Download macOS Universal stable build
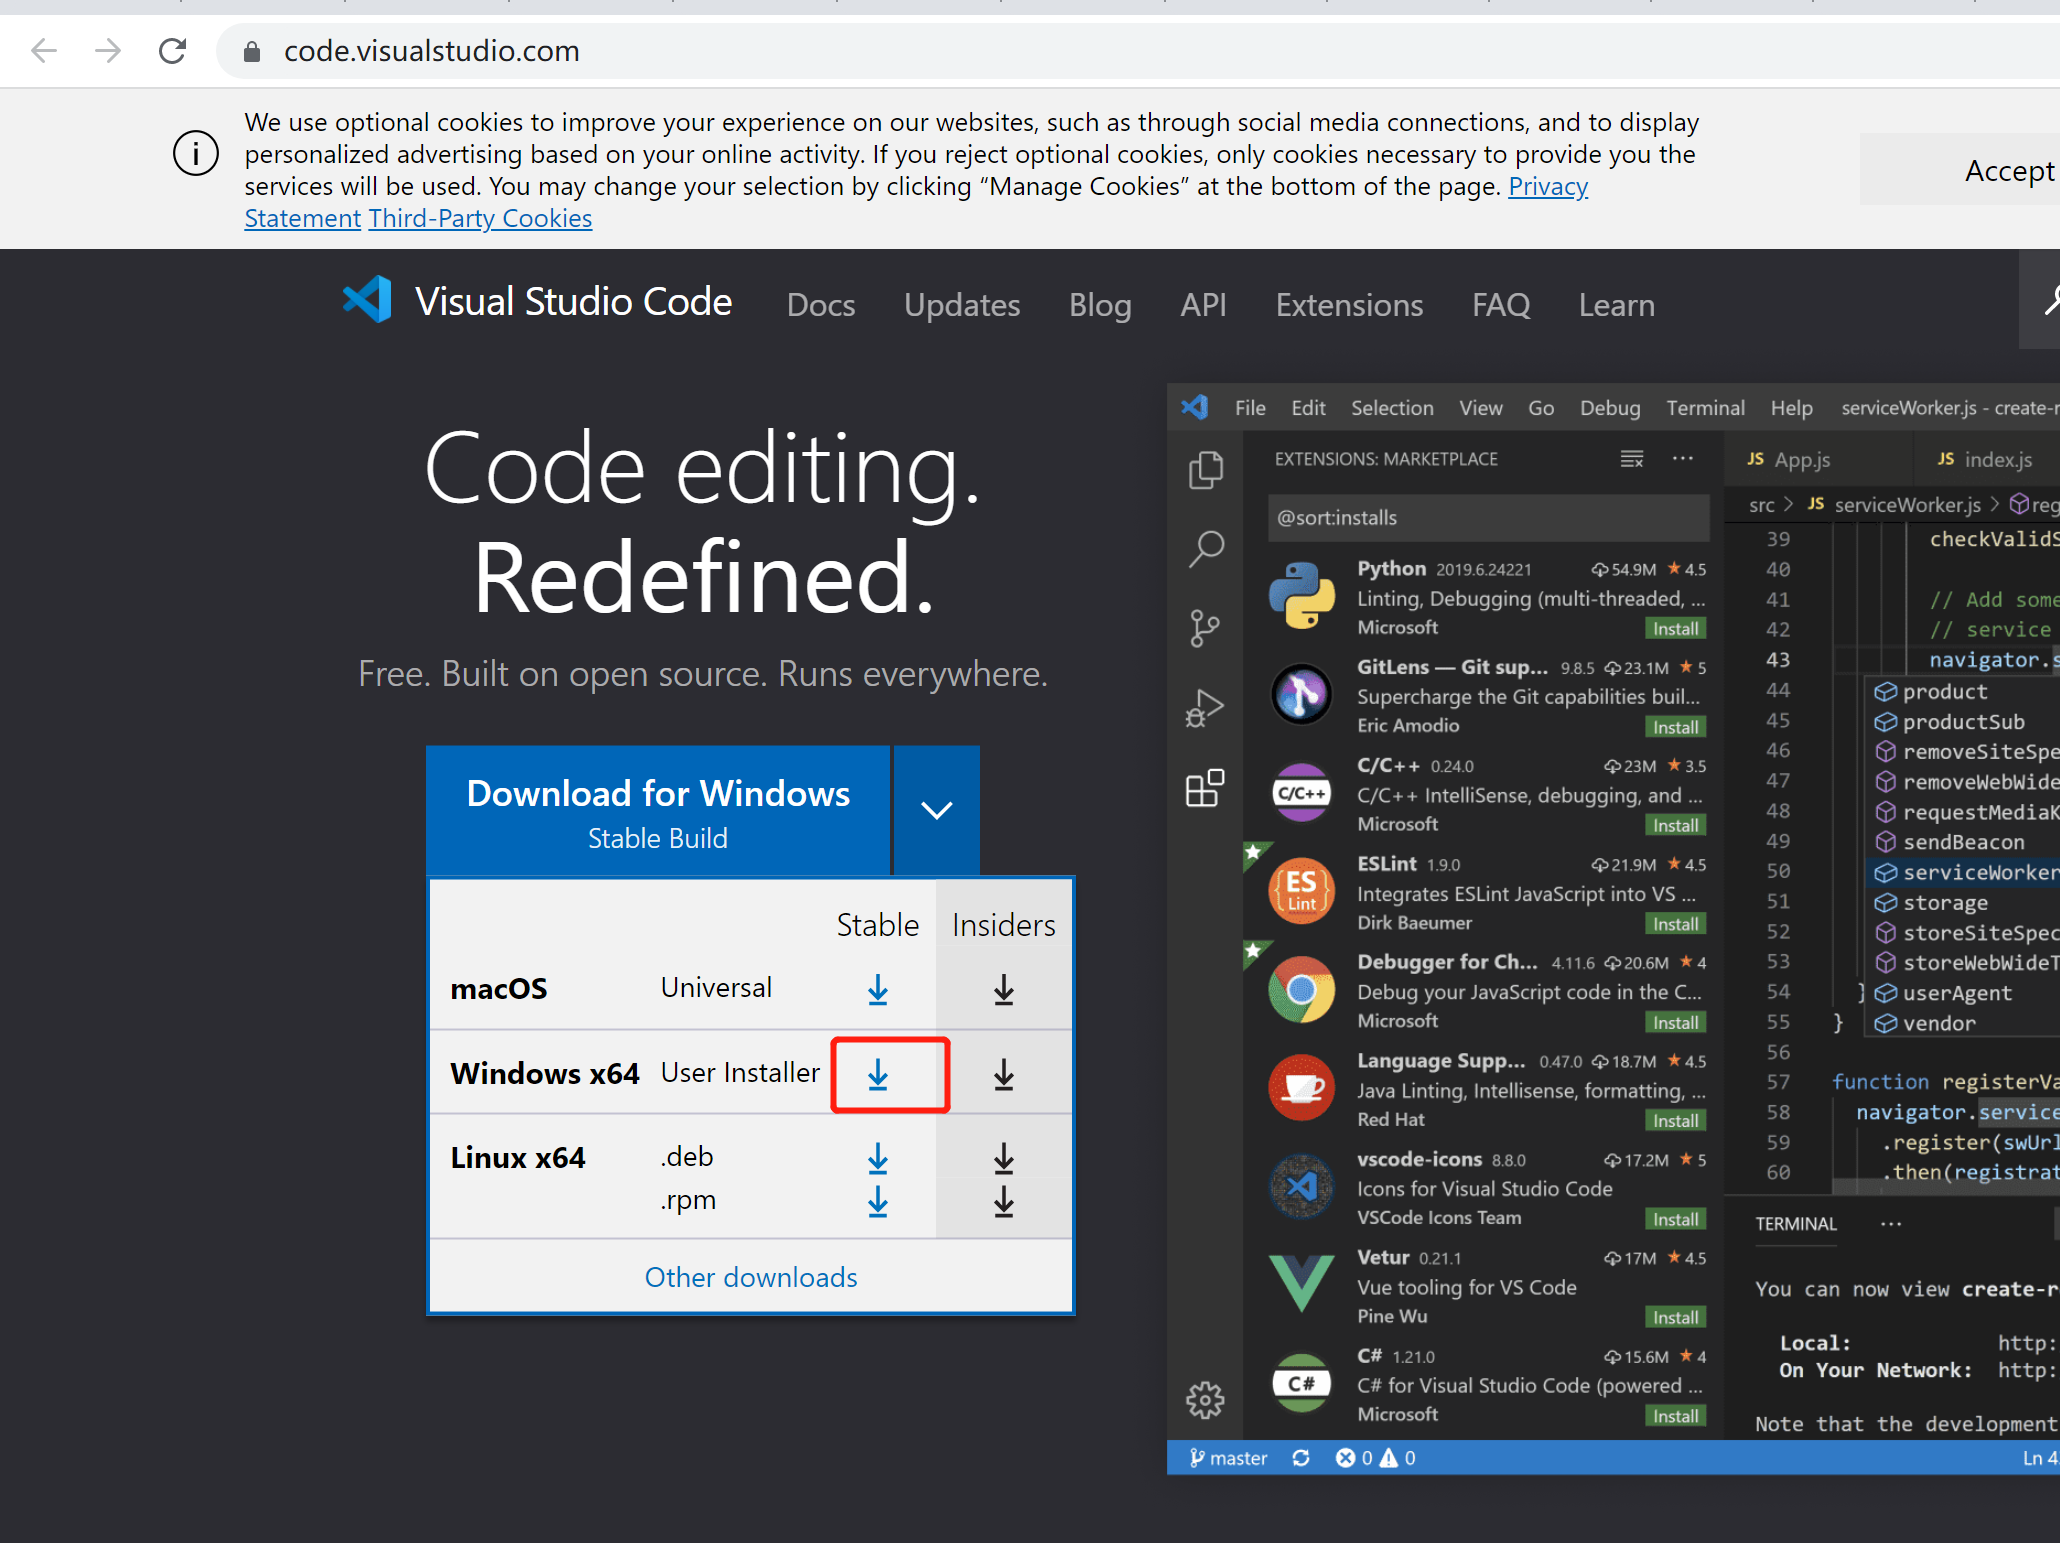 click(878, 990)
